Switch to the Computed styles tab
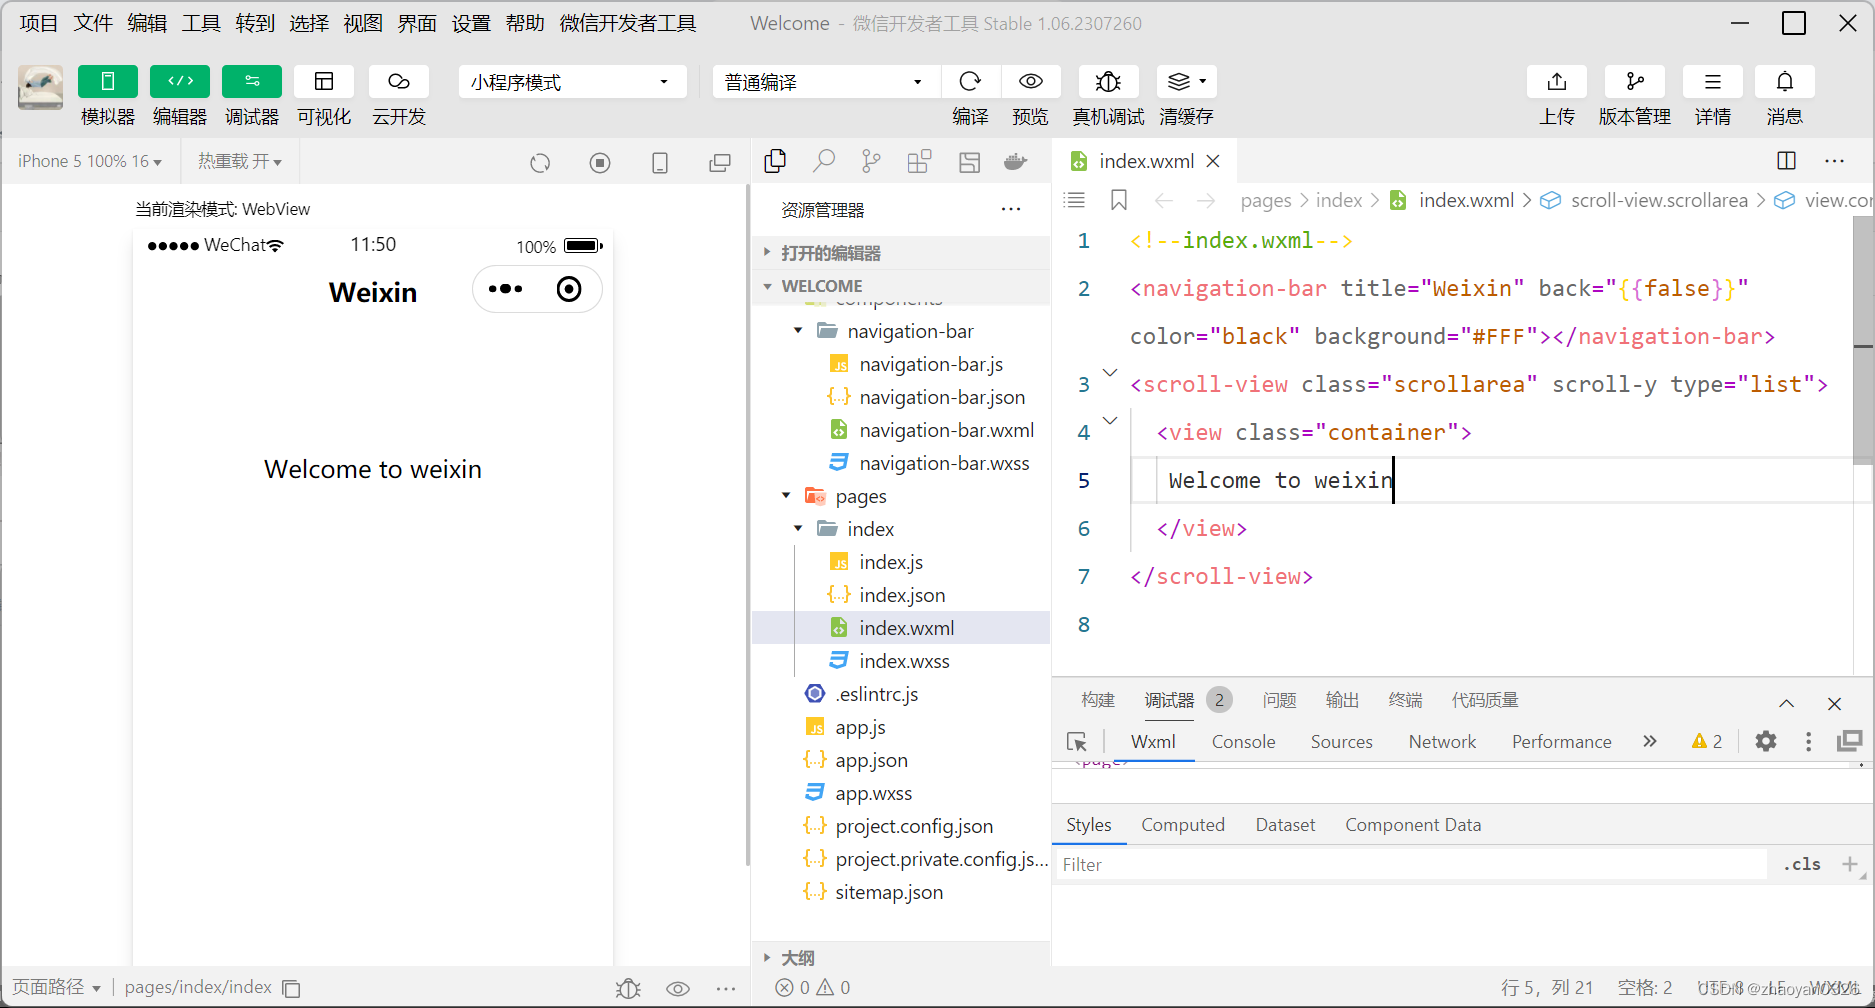 point(1183,825)
